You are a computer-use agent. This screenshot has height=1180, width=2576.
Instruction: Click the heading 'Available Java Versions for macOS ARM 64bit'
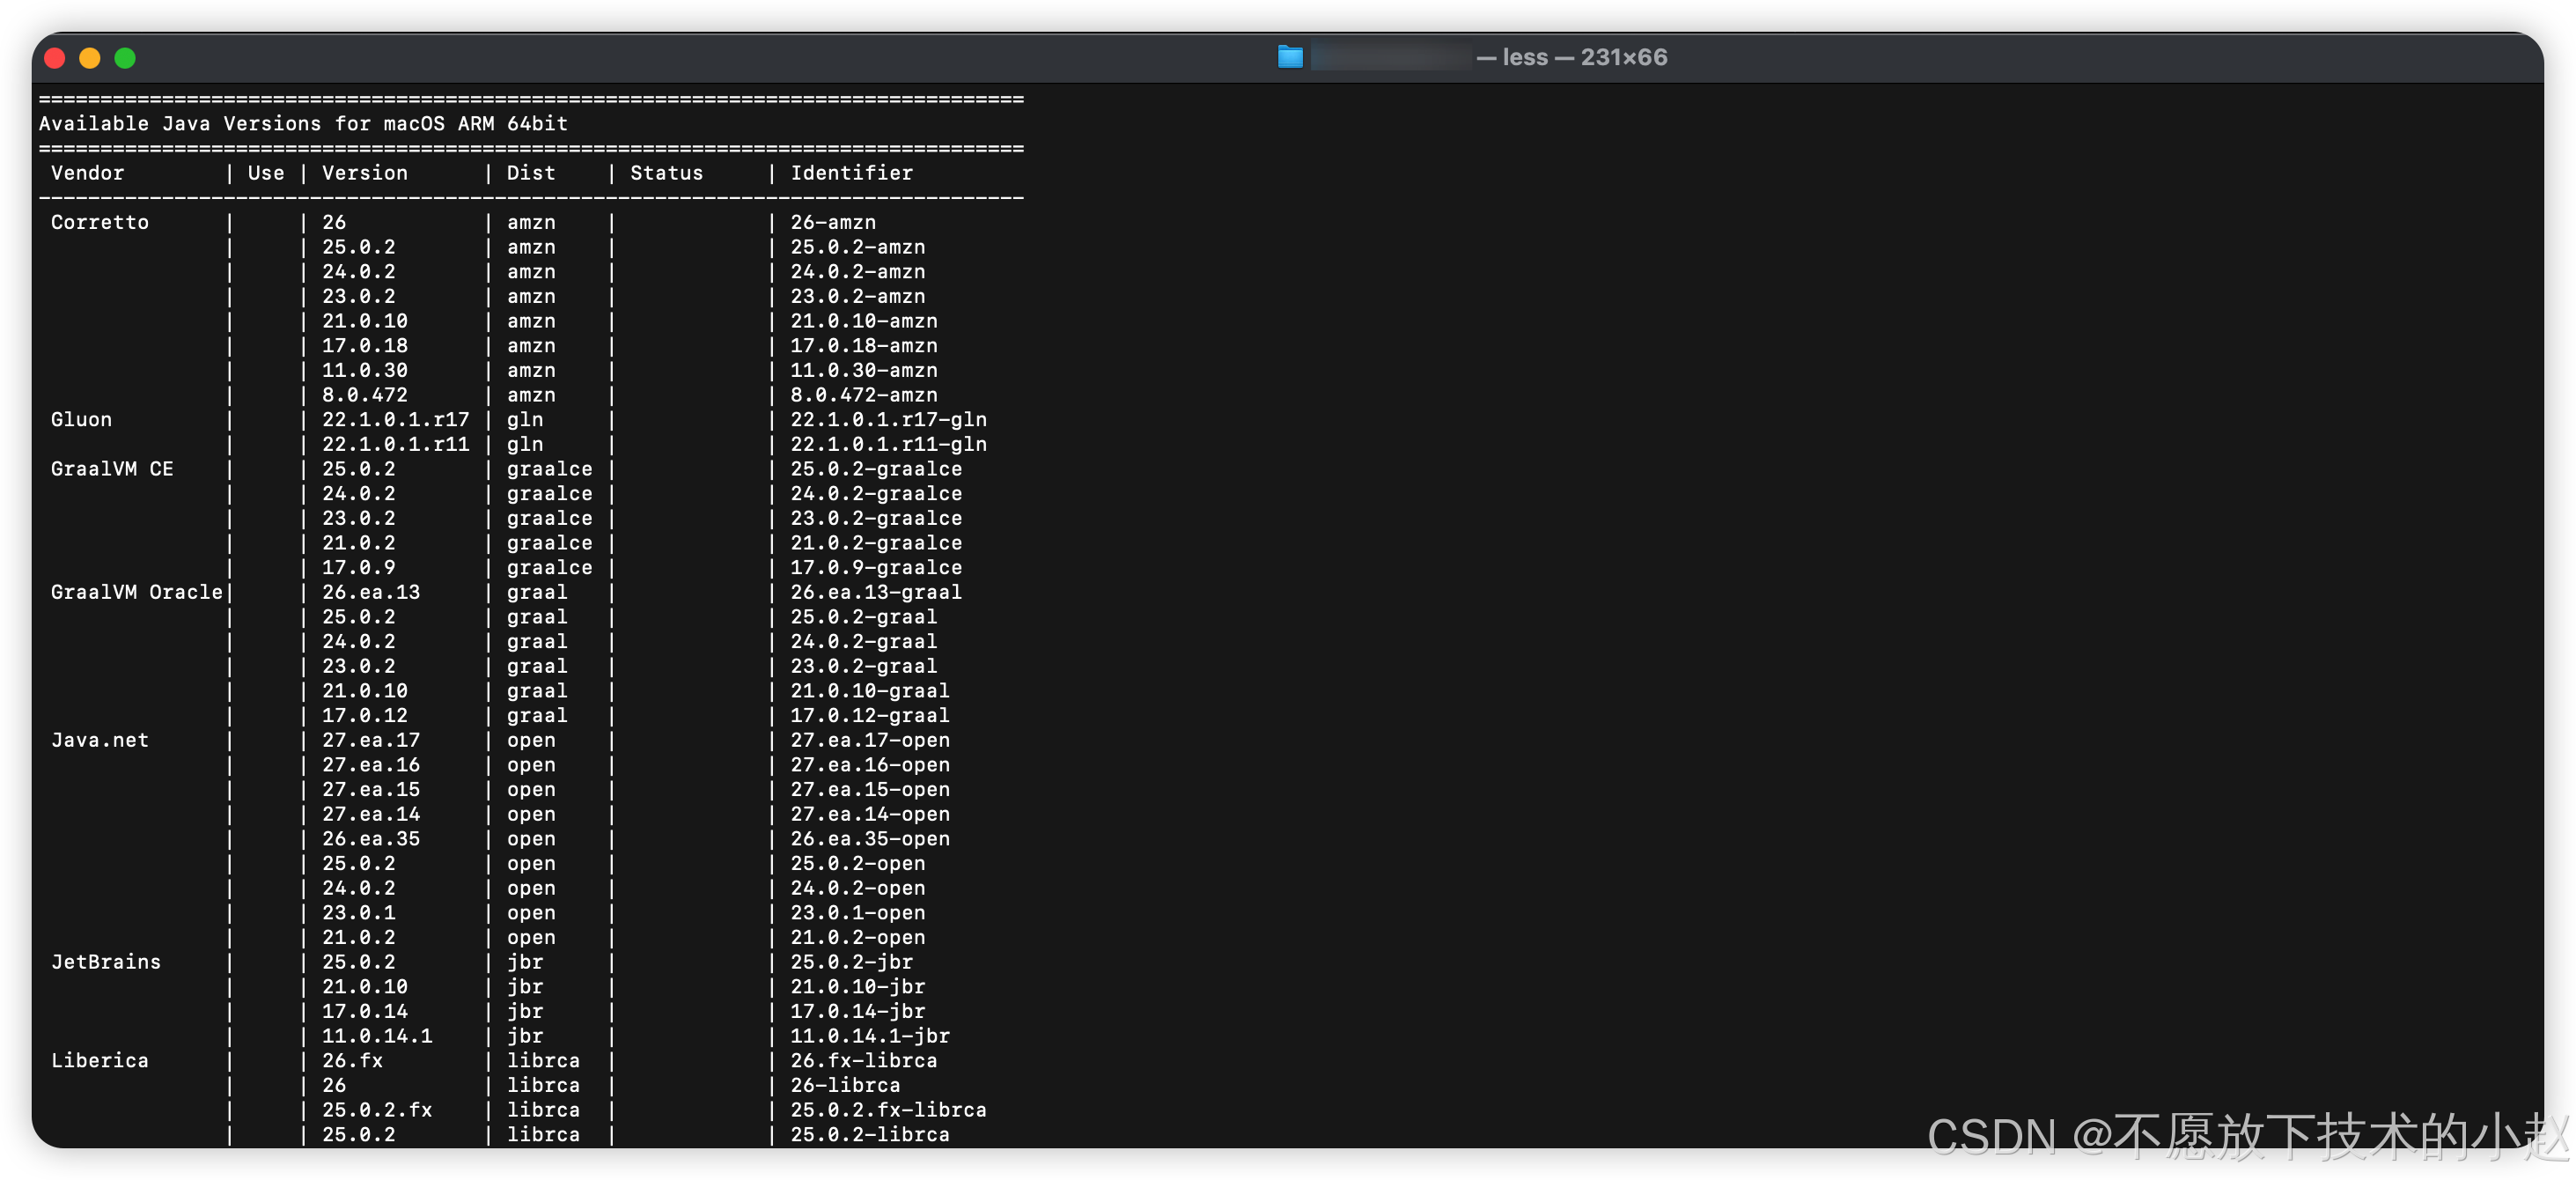[303, 124]
